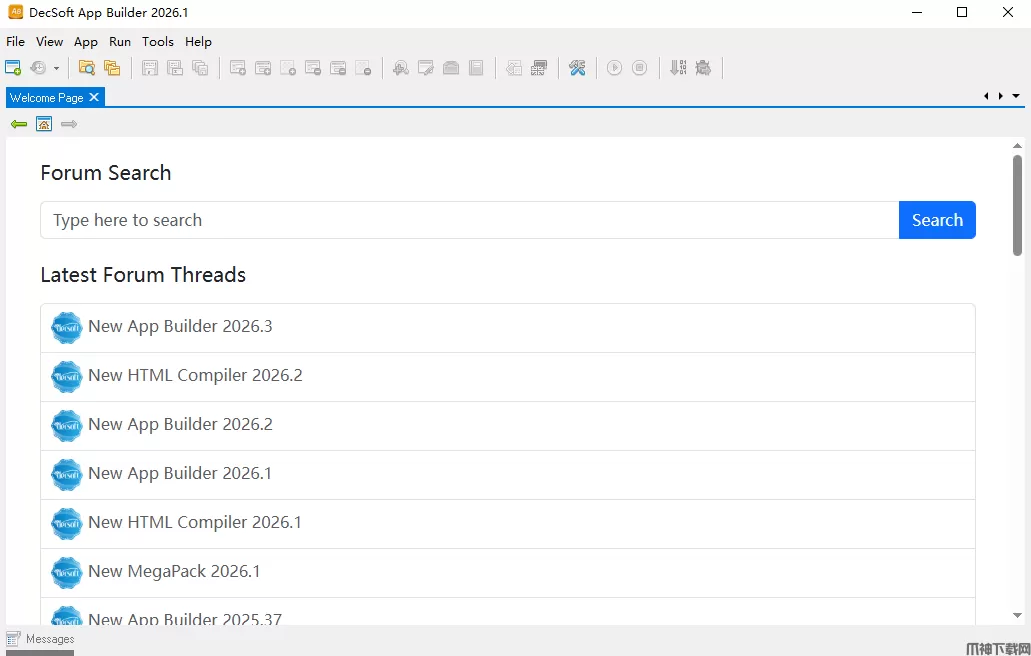Click the new app icon with green plus
This screenshot has width=1031, height=656.
(13, 67)
